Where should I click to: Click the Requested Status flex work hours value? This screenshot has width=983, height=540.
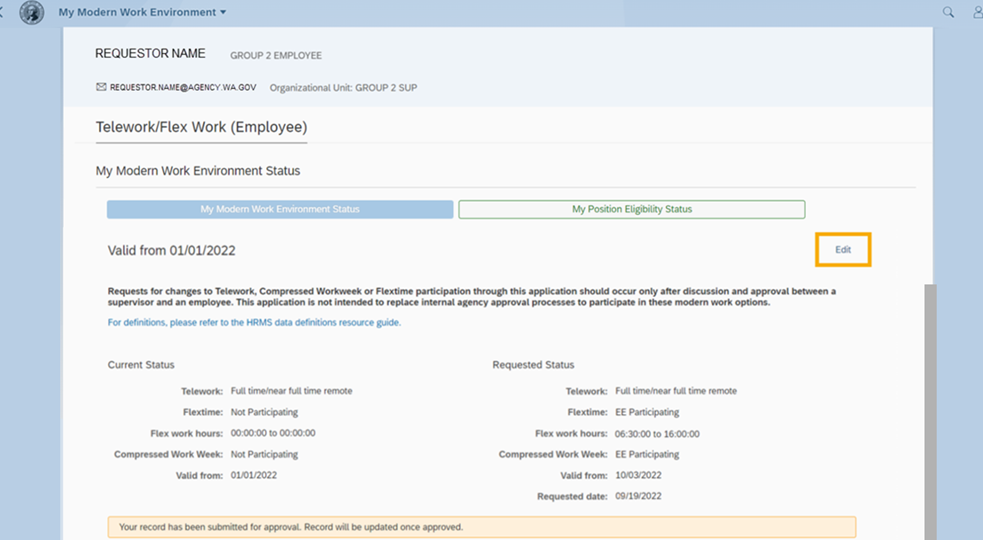[x=657, y=434]
